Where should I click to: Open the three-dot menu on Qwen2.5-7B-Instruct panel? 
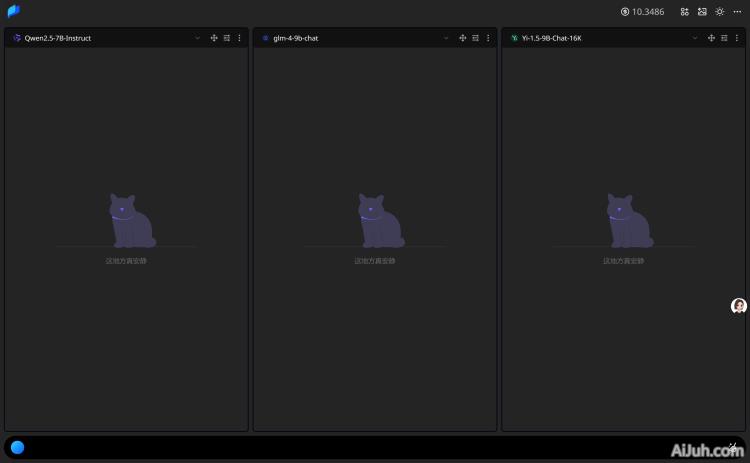coord(239,38)
